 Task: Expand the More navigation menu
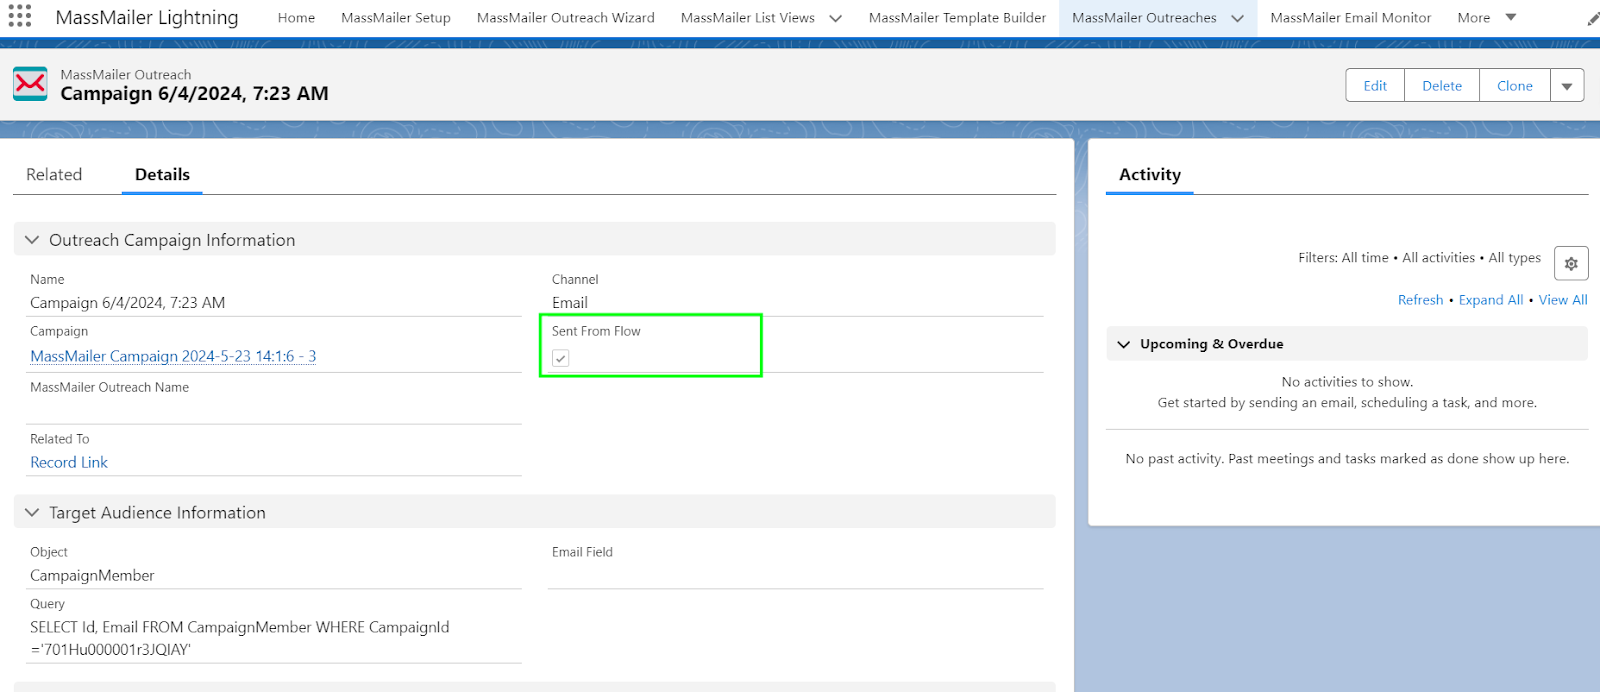click(x=1487, y=17)
